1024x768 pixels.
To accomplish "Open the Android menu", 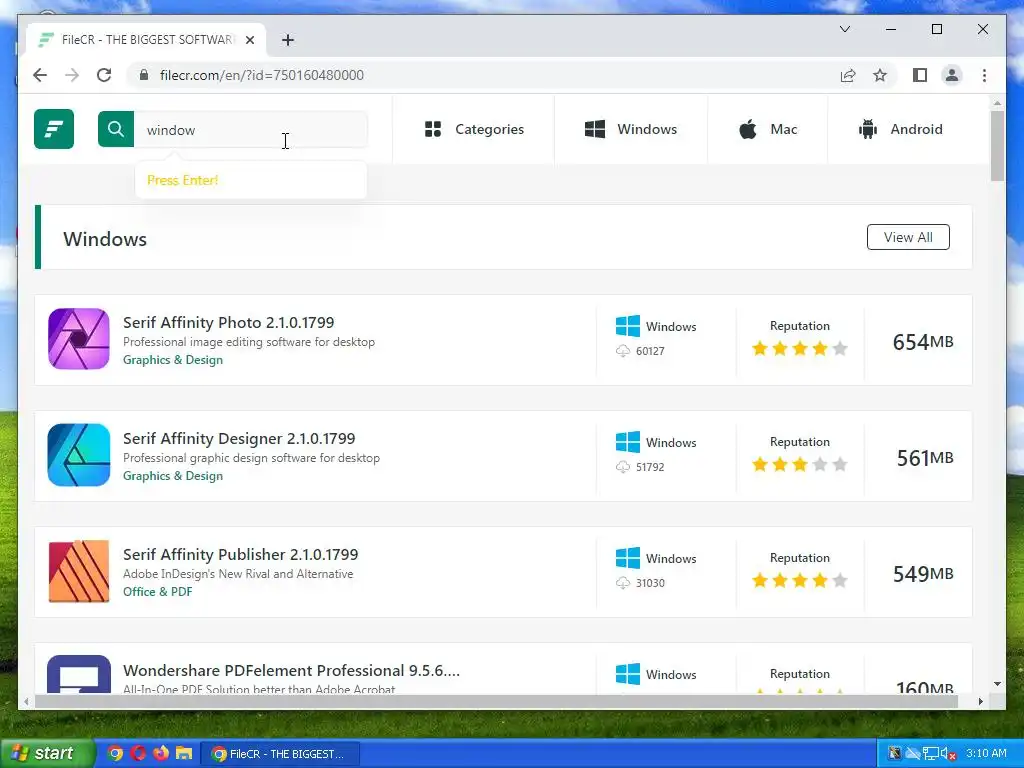I will tap(901, 129).
